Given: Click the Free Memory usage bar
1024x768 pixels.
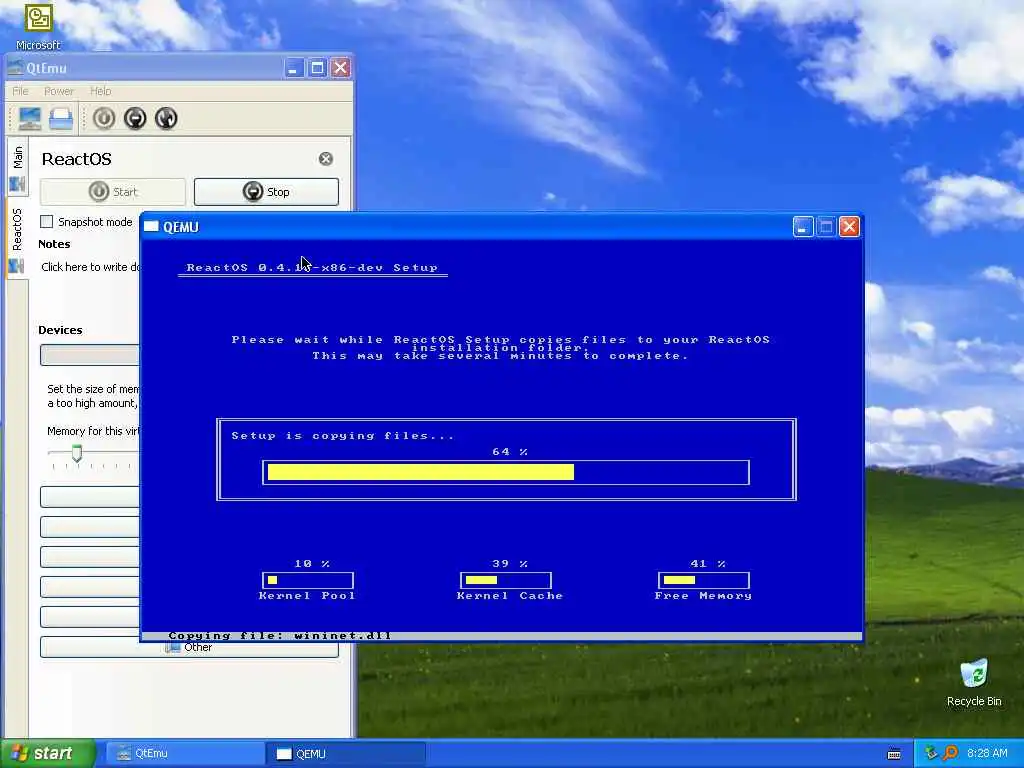Looking at the screenshot, I should (x=704, y=580).
